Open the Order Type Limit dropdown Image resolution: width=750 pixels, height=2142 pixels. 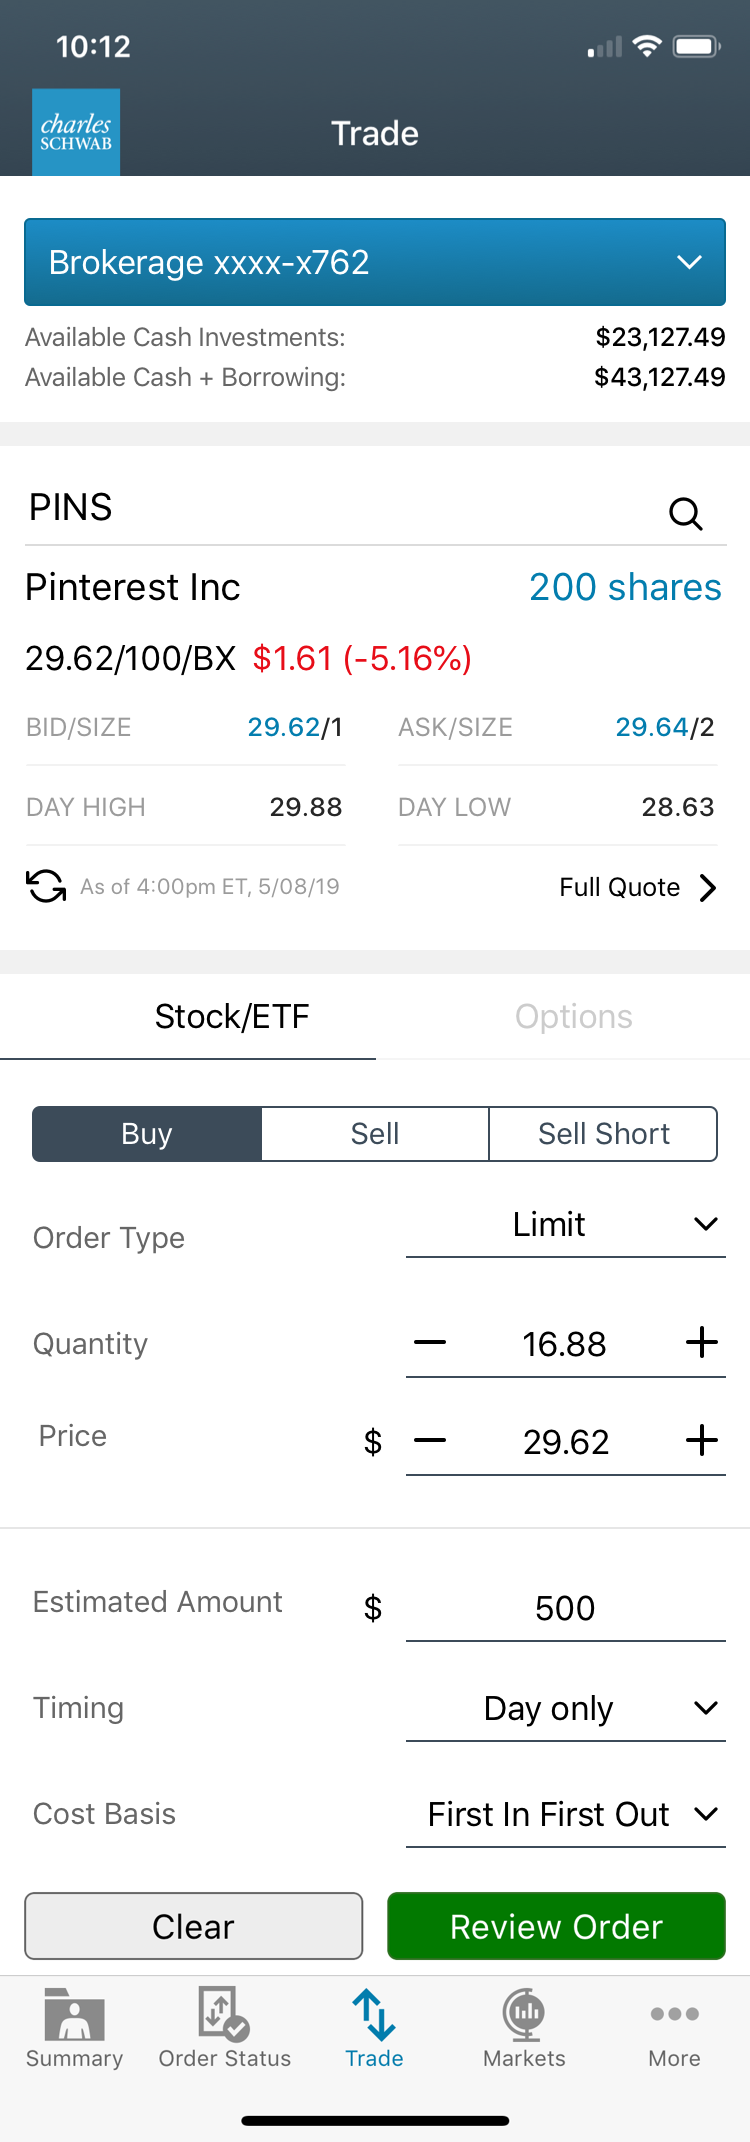pyautogui.click(x=565, y=1225)
